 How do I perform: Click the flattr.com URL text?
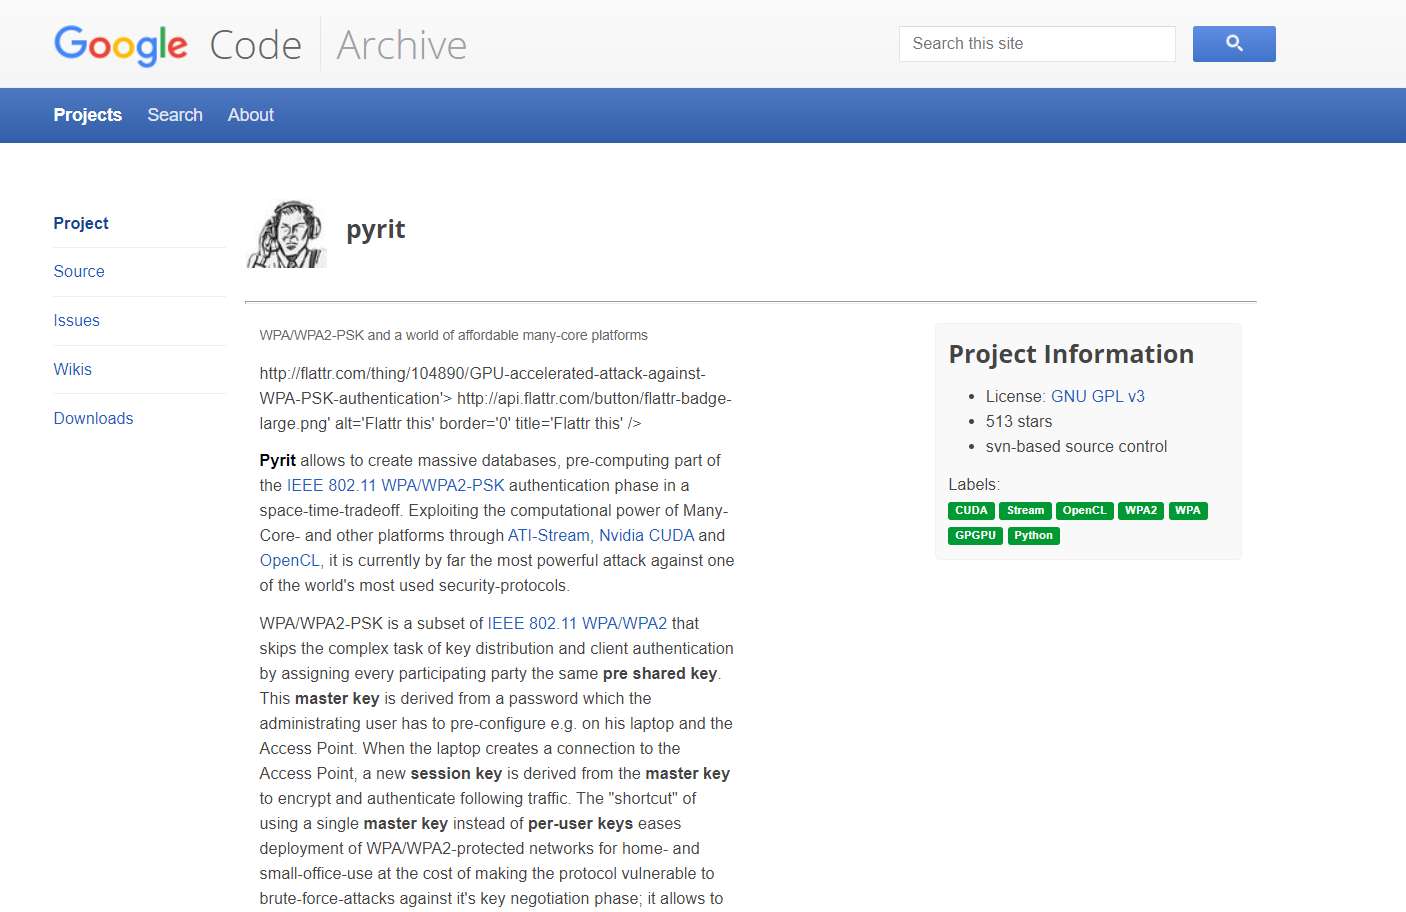click(496, 398)
